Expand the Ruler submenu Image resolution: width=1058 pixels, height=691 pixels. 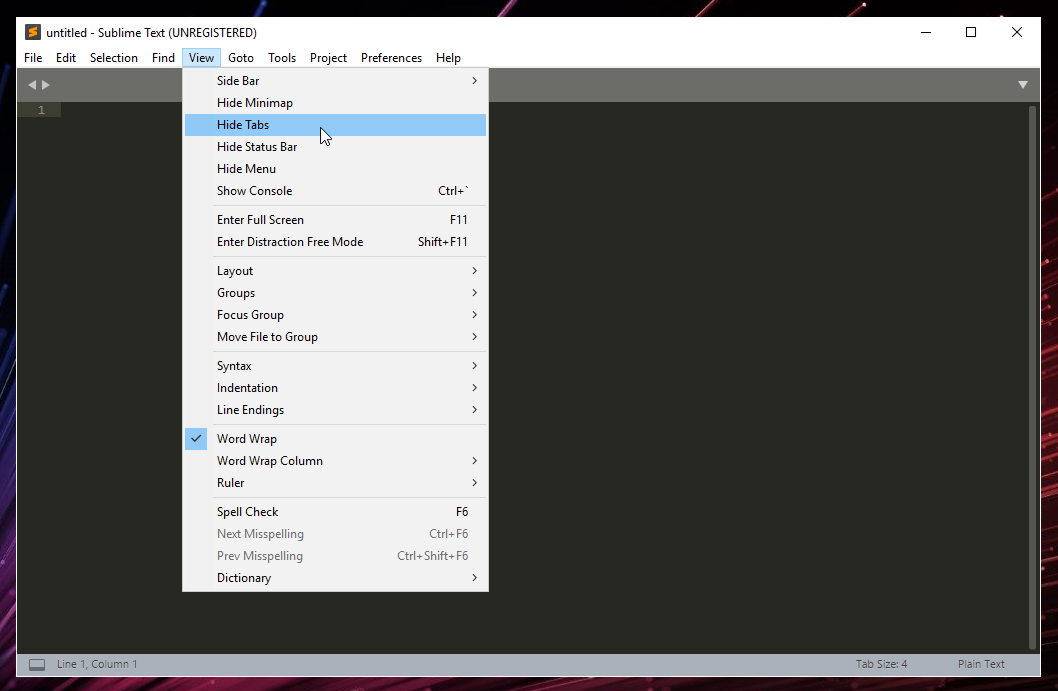pos(335,482)
